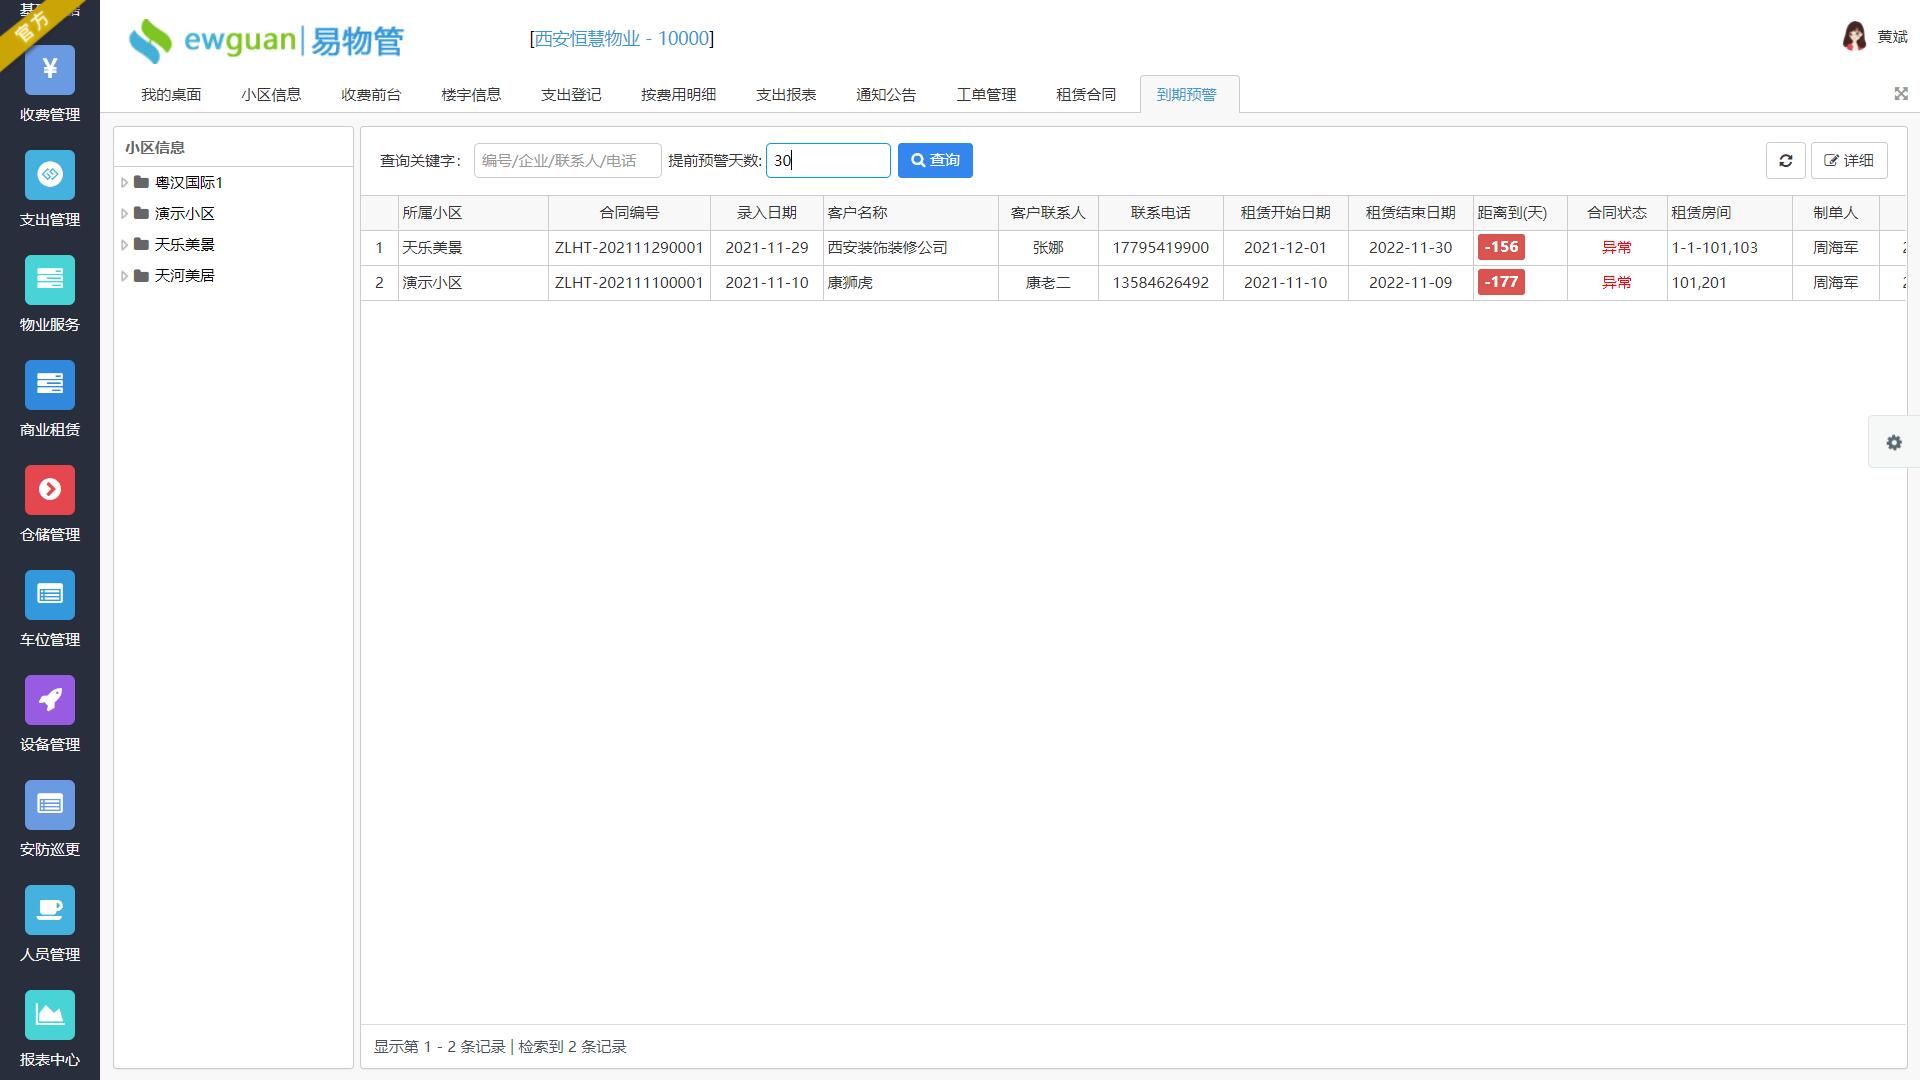Select the row for contract ZLHT-202111100001
The height and width of the screenshot is (1080, 1920).
(629, 283)
